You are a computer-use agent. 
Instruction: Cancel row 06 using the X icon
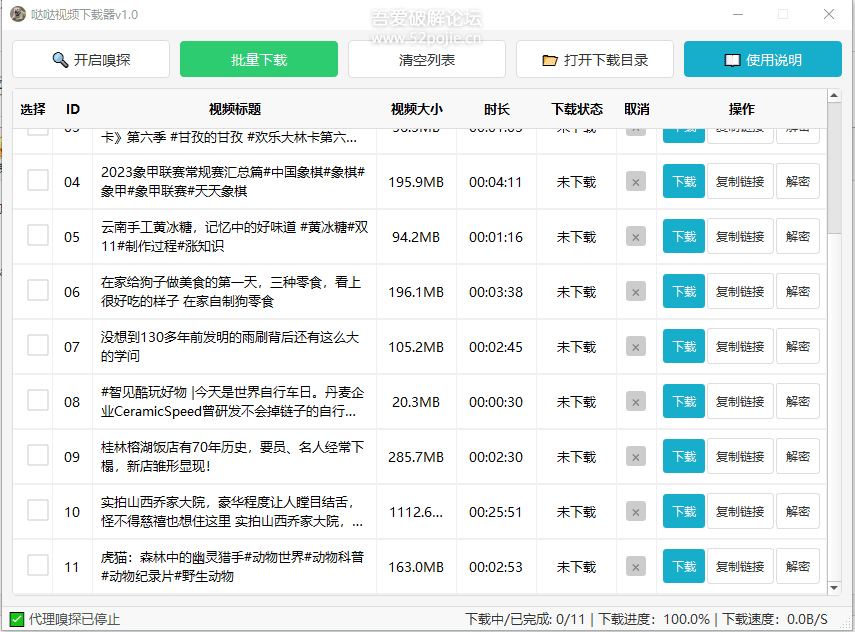tap(636, 292)
